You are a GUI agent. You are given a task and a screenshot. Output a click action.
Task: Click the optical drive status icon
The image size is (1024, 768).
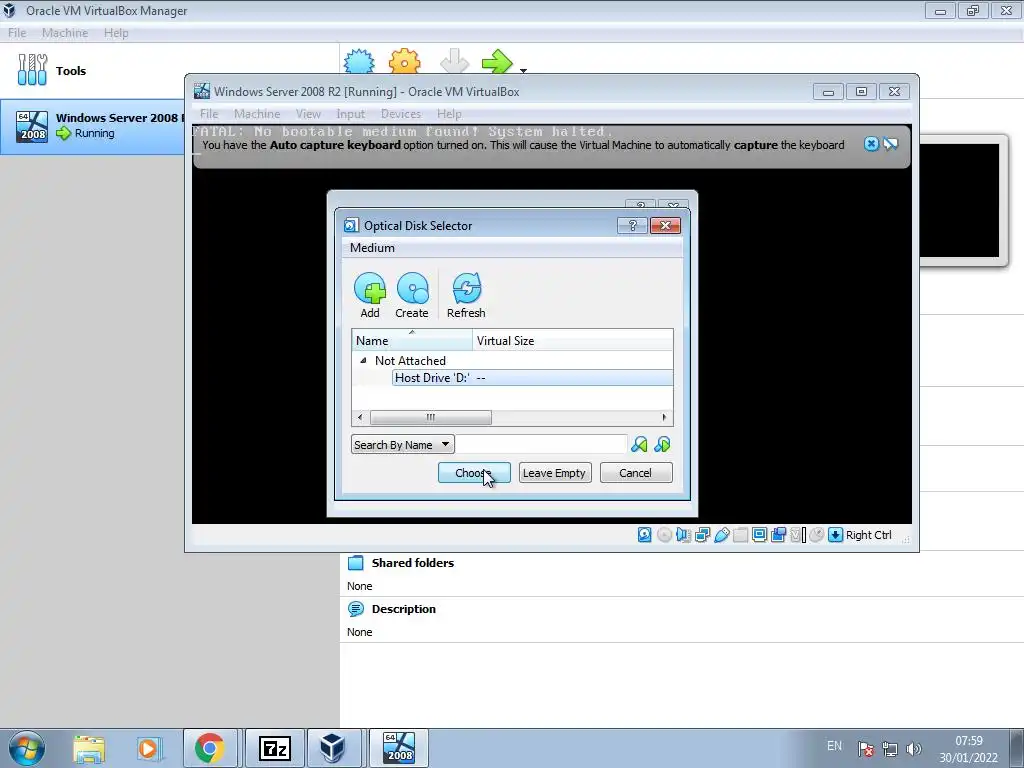(x=664, y=535)
